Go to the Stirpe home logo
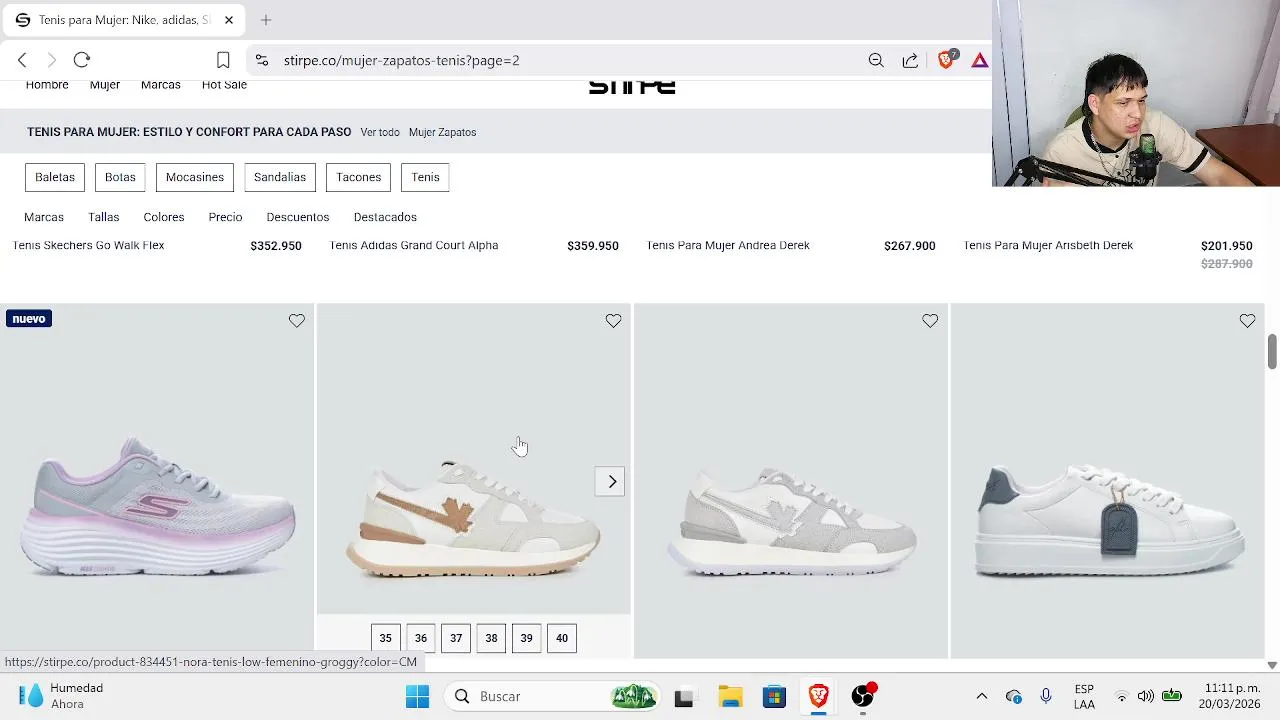Viewport: 1280px width, 720px height. (632, 87)
